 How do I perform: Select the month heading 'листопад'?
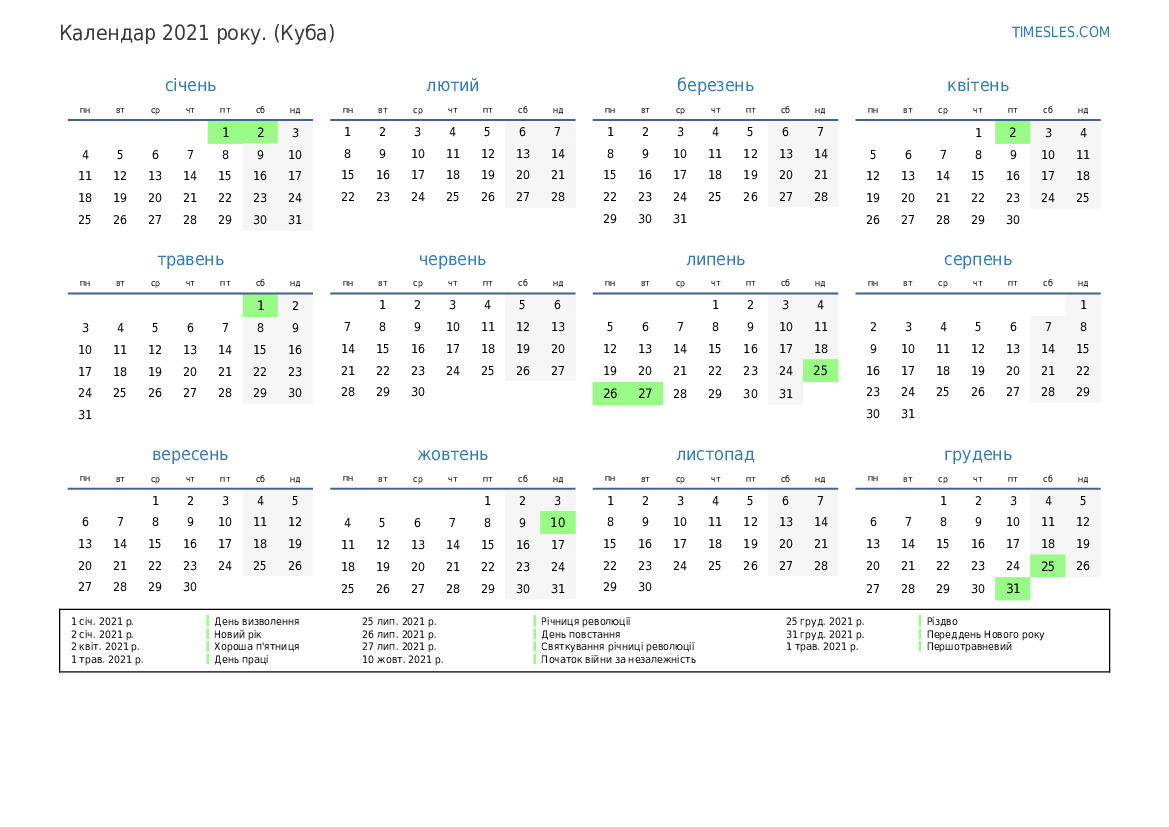715,454
